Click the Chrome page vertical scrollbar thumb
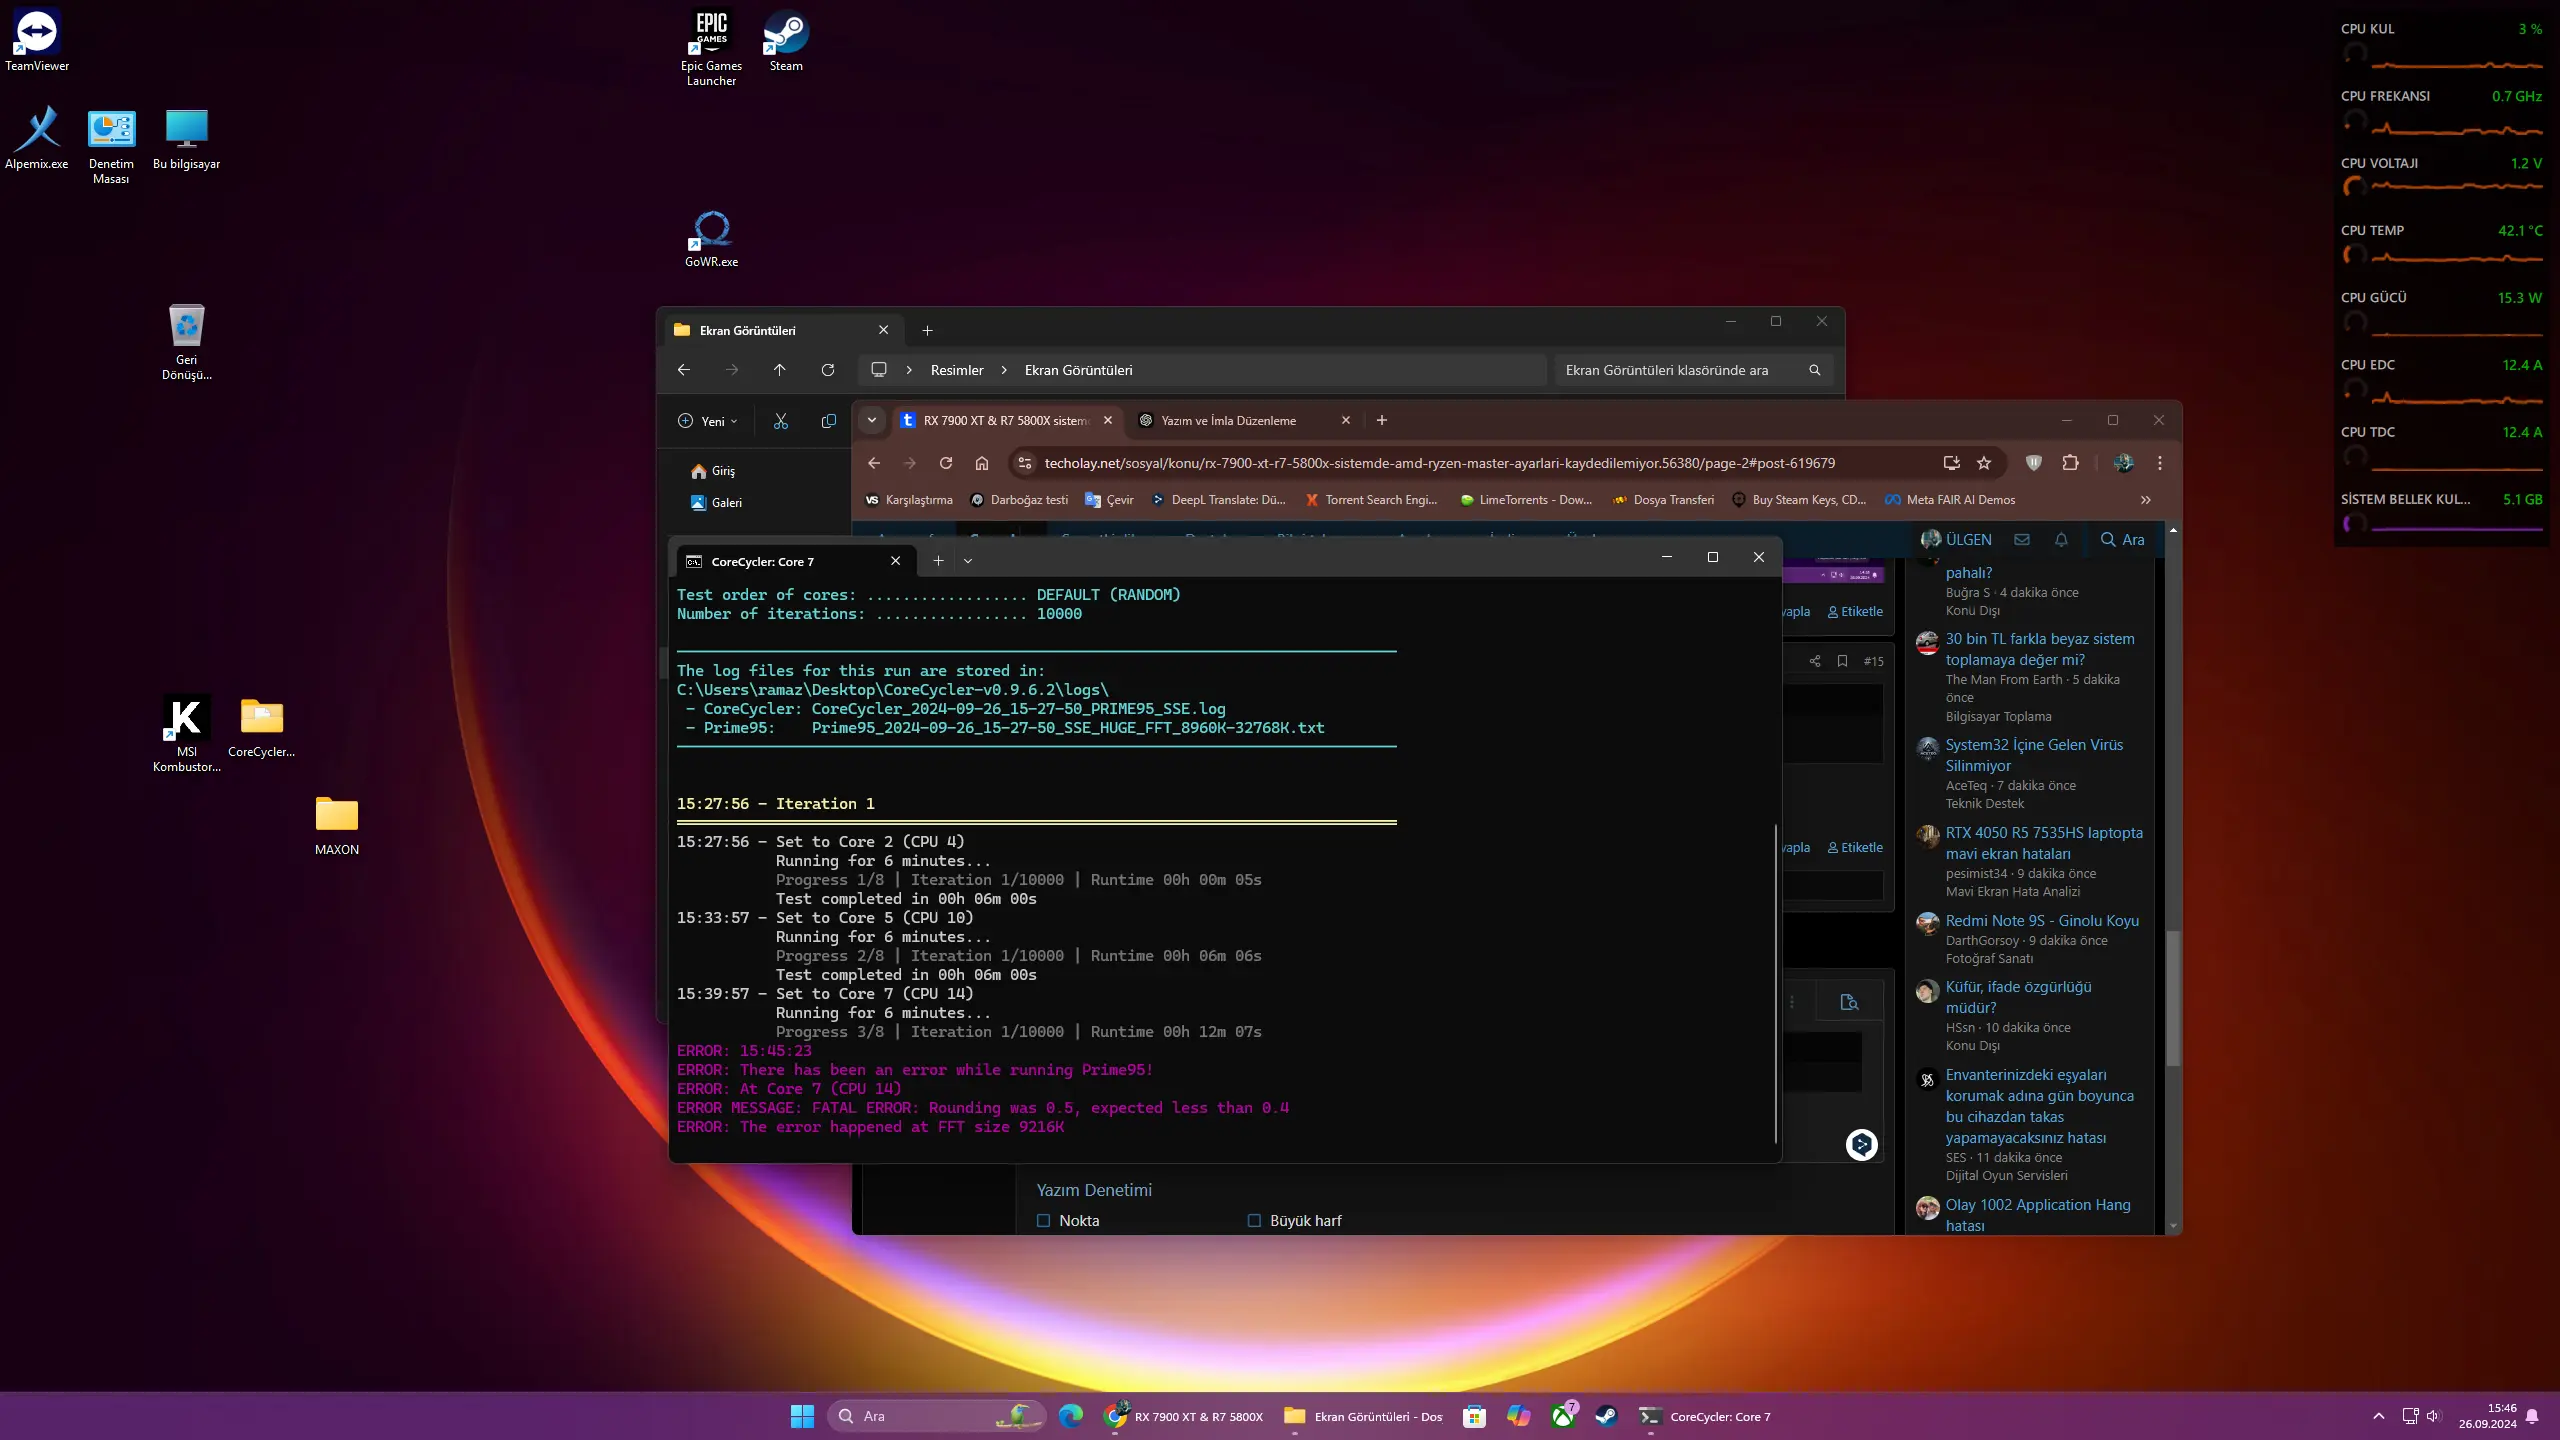 tap(2173, 998)
